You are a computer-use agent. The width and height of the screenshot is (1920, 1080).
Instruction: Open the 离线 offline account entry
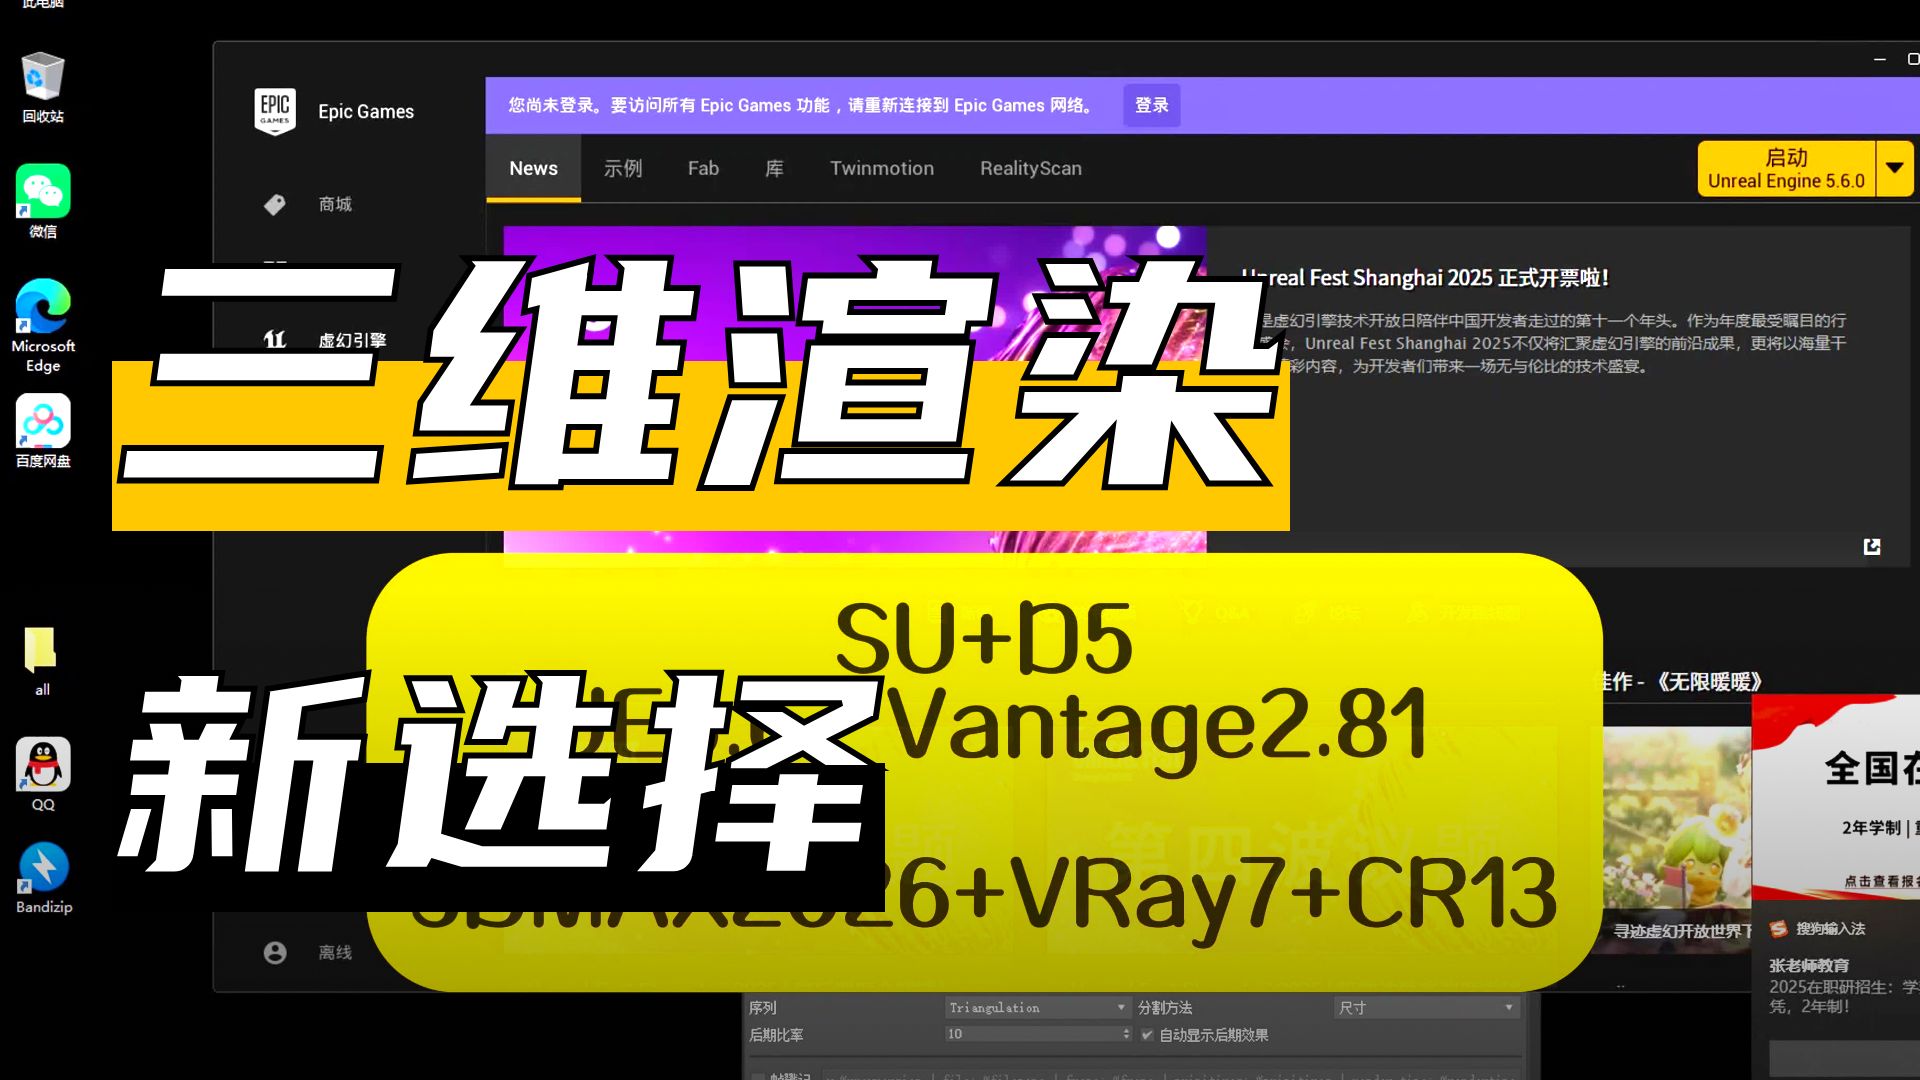point(335,952)
